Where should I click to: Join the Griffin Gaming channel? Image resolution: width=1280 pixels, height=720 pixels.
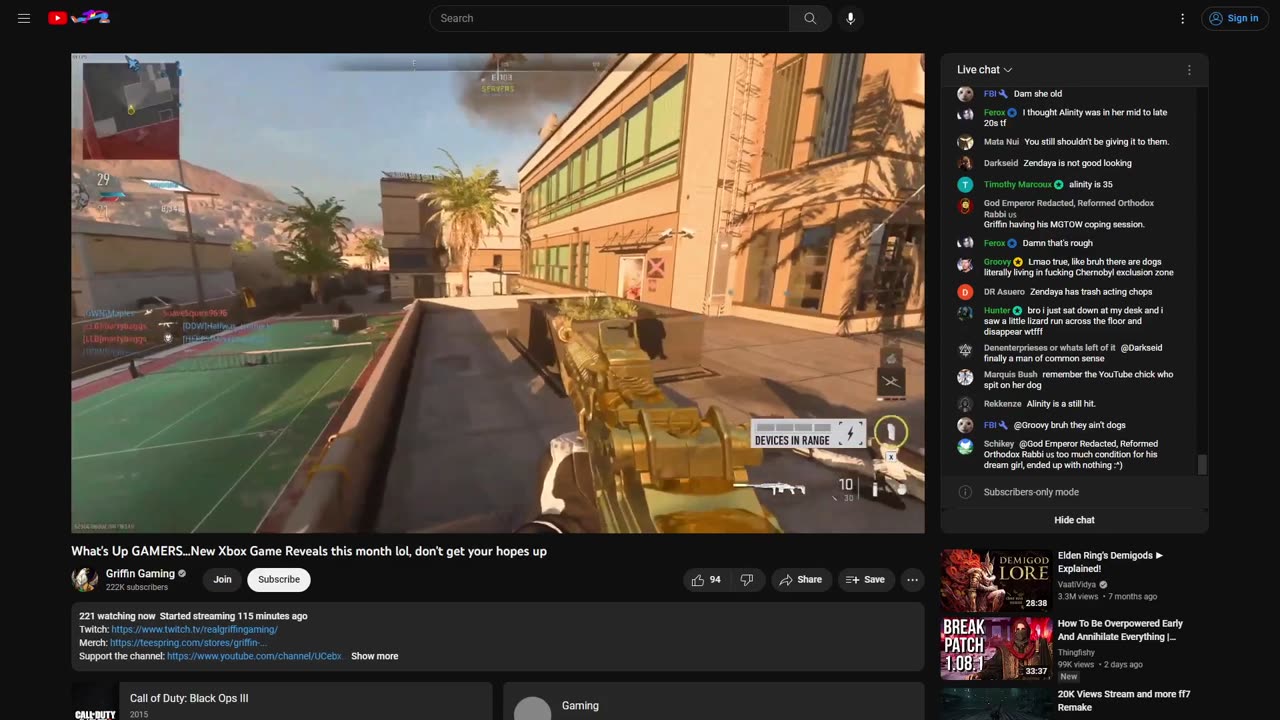tap(222, 579)
